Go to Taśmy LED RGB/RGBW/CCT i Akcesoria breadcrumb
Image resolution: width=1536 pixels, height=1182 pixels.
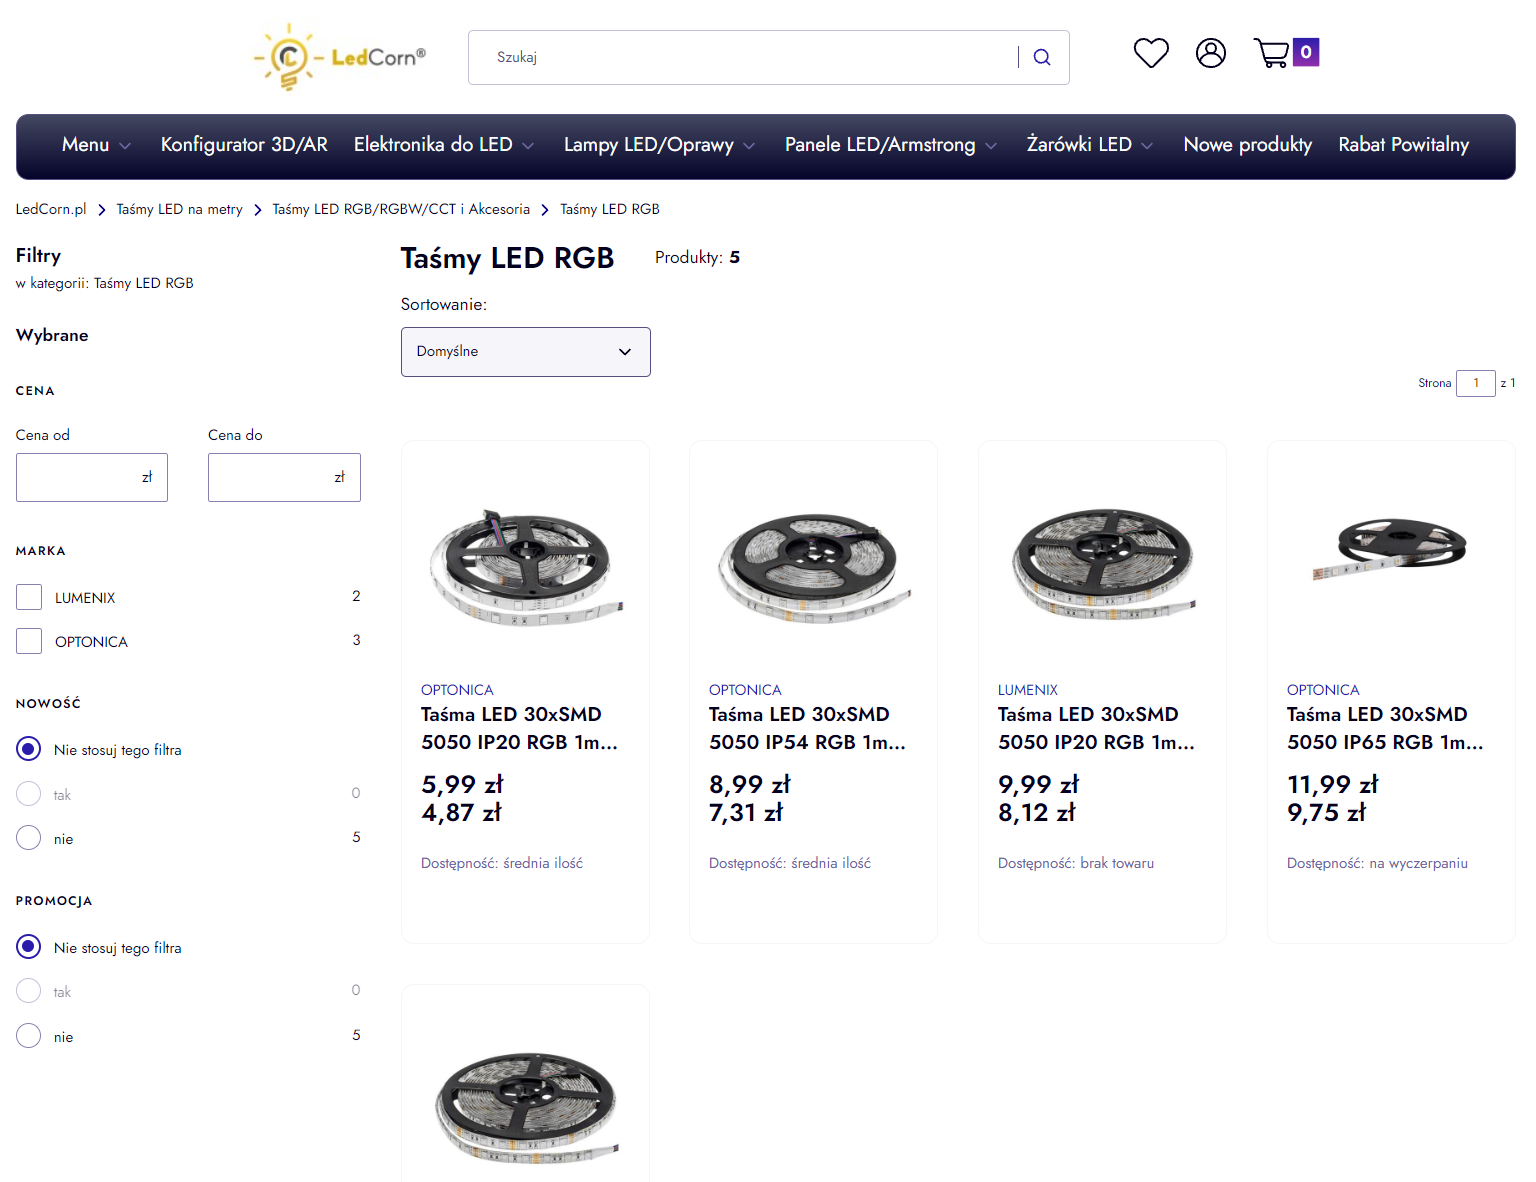[x=401, y=209]
